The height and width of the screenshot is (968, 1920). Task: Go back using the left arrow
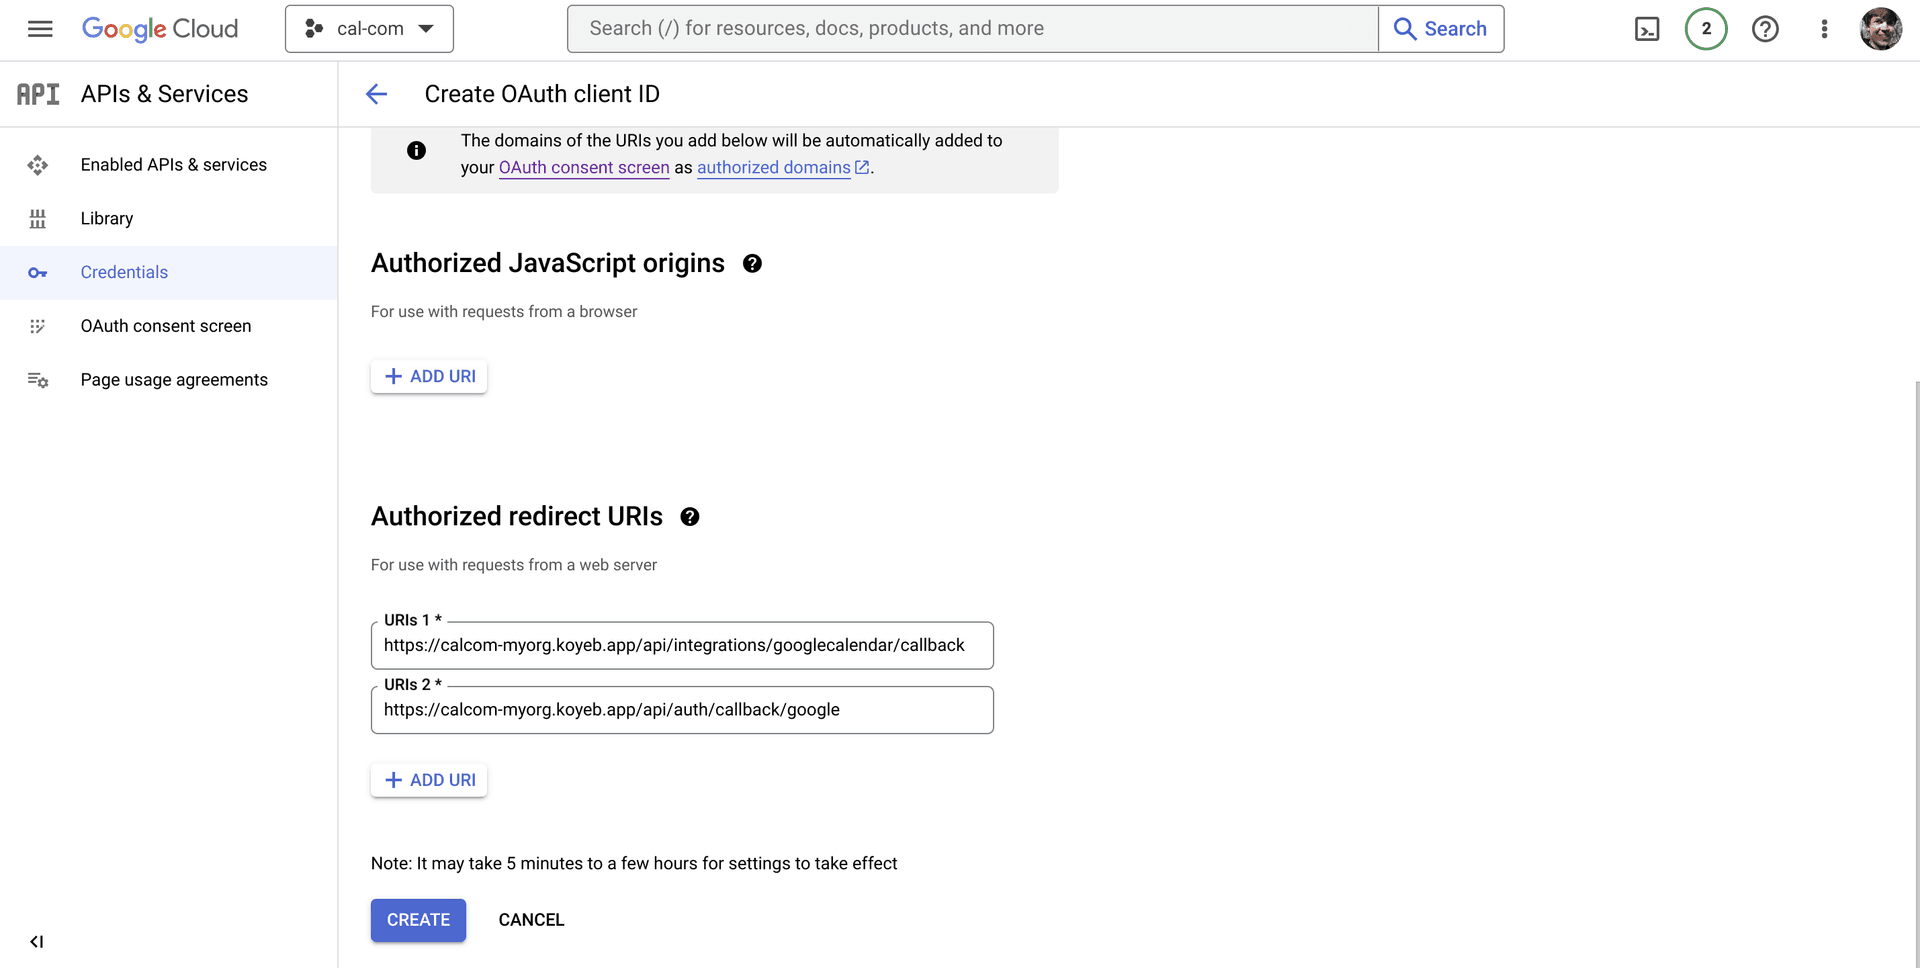click(x=376, y=94)
